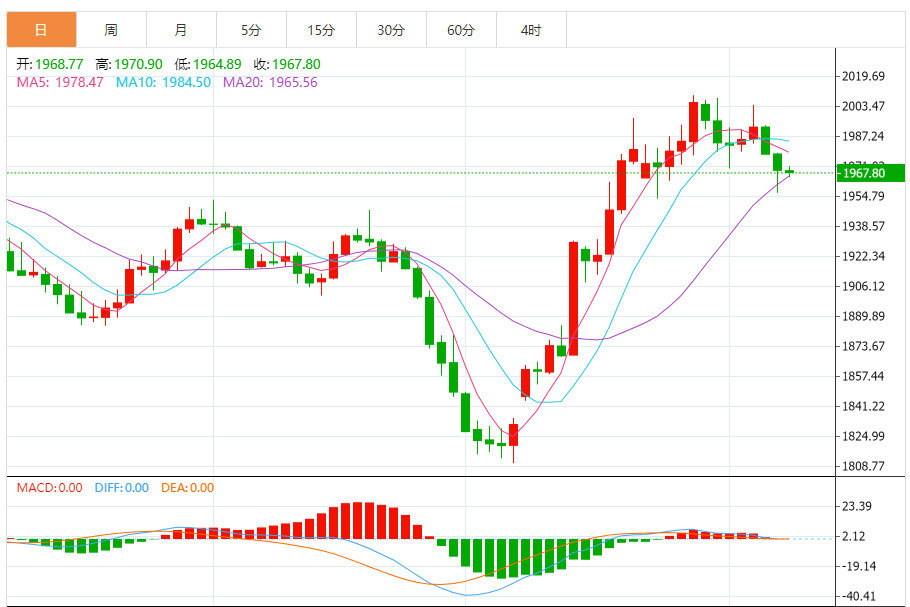Click the MA5: 1978.47 indicator label
Viewport: 910px width, 607px height.
point(60,82)
